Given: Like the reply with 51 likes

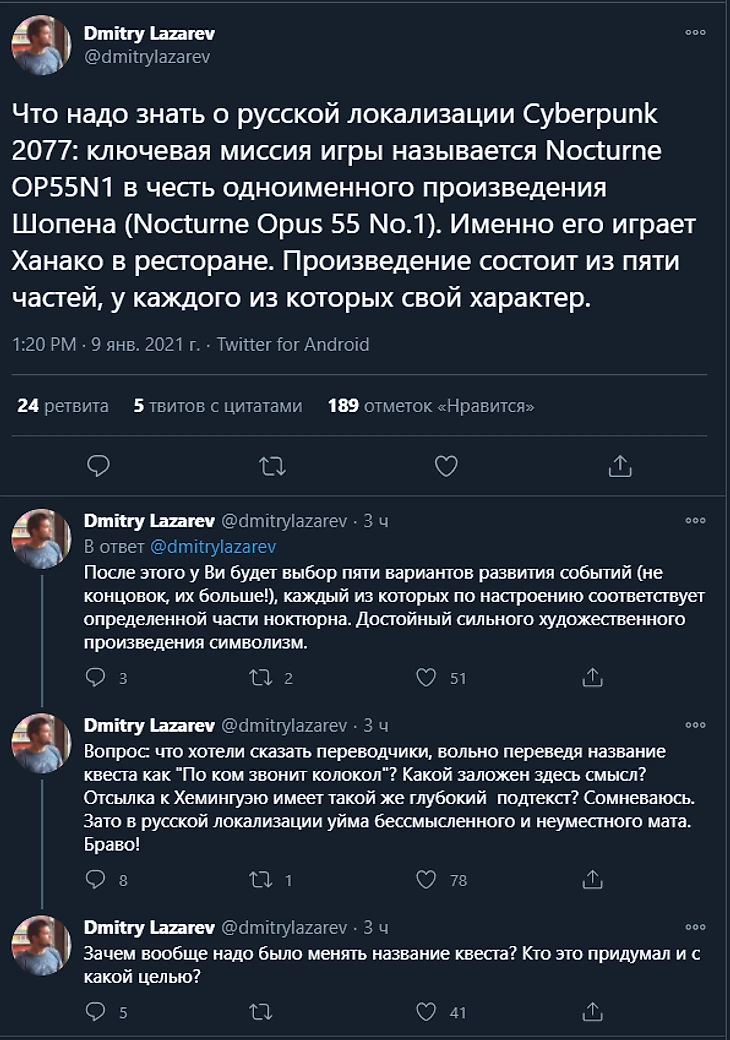Looking at the screenshot, I should click(427, 677).
